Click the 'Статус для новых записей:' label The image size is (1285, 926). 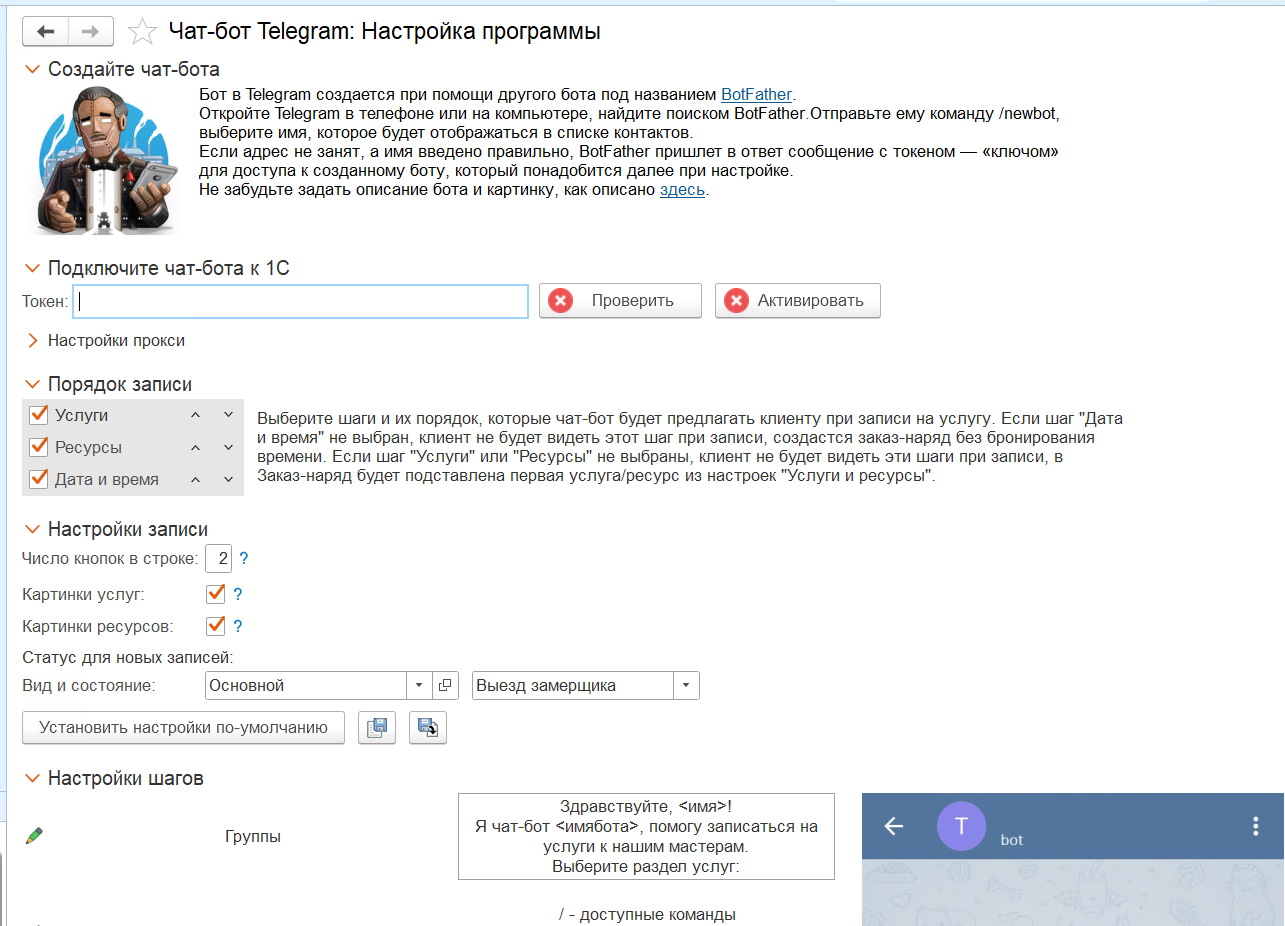pos(127,658)
